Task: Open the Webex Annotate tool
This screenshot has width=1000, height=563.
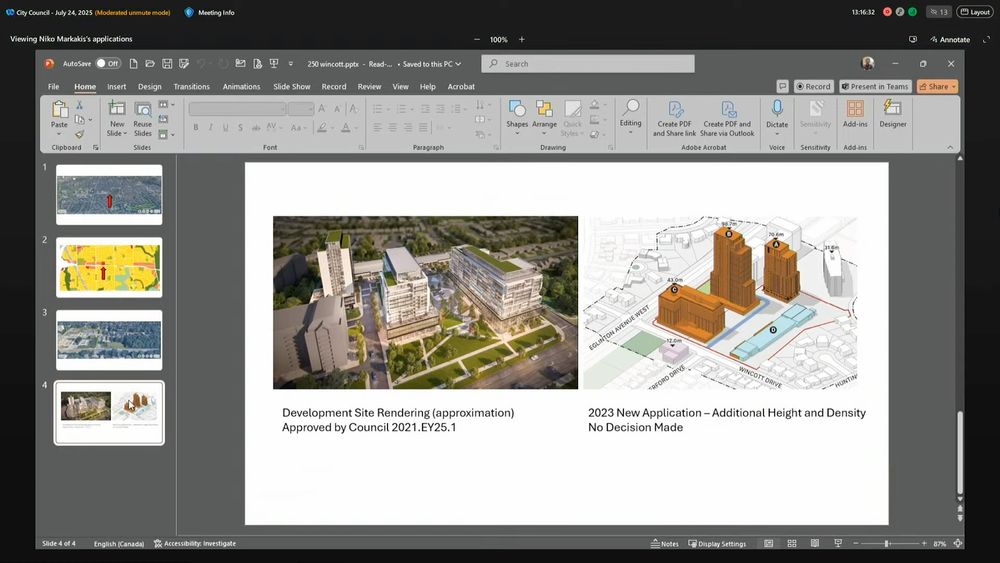Action: coord(950,40)
